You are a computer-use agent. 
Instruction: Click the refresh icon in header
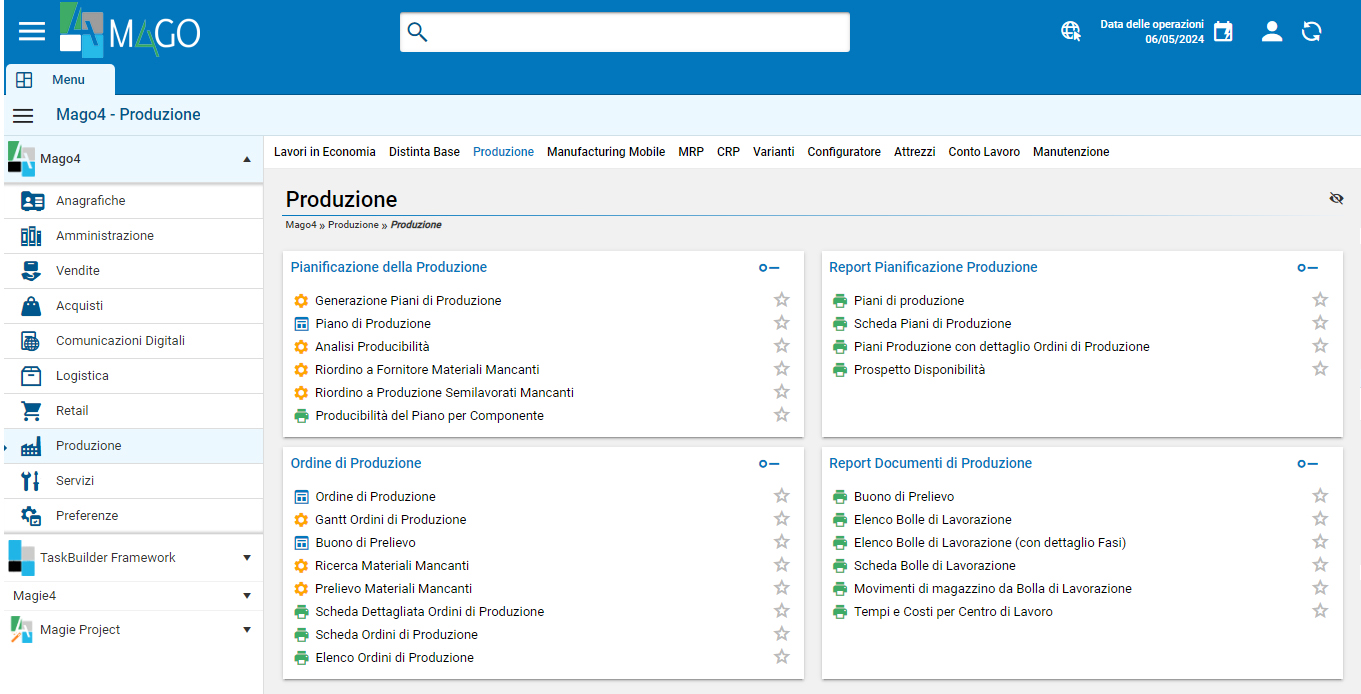click(x=1312, y=31)
